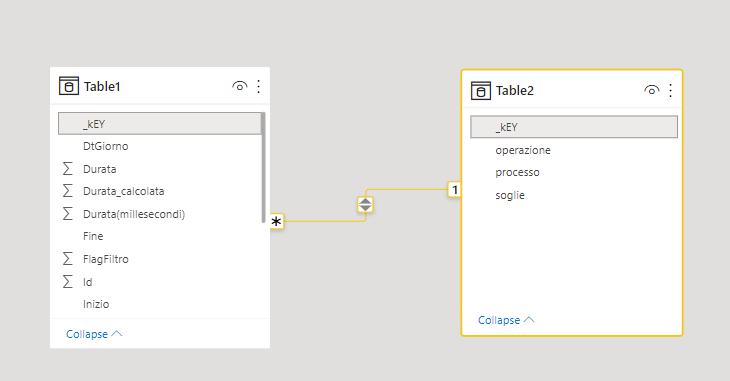Viewport: 730px width, 381px height.
Task: Select _kEY field in Table2
Action: point(574,127)
